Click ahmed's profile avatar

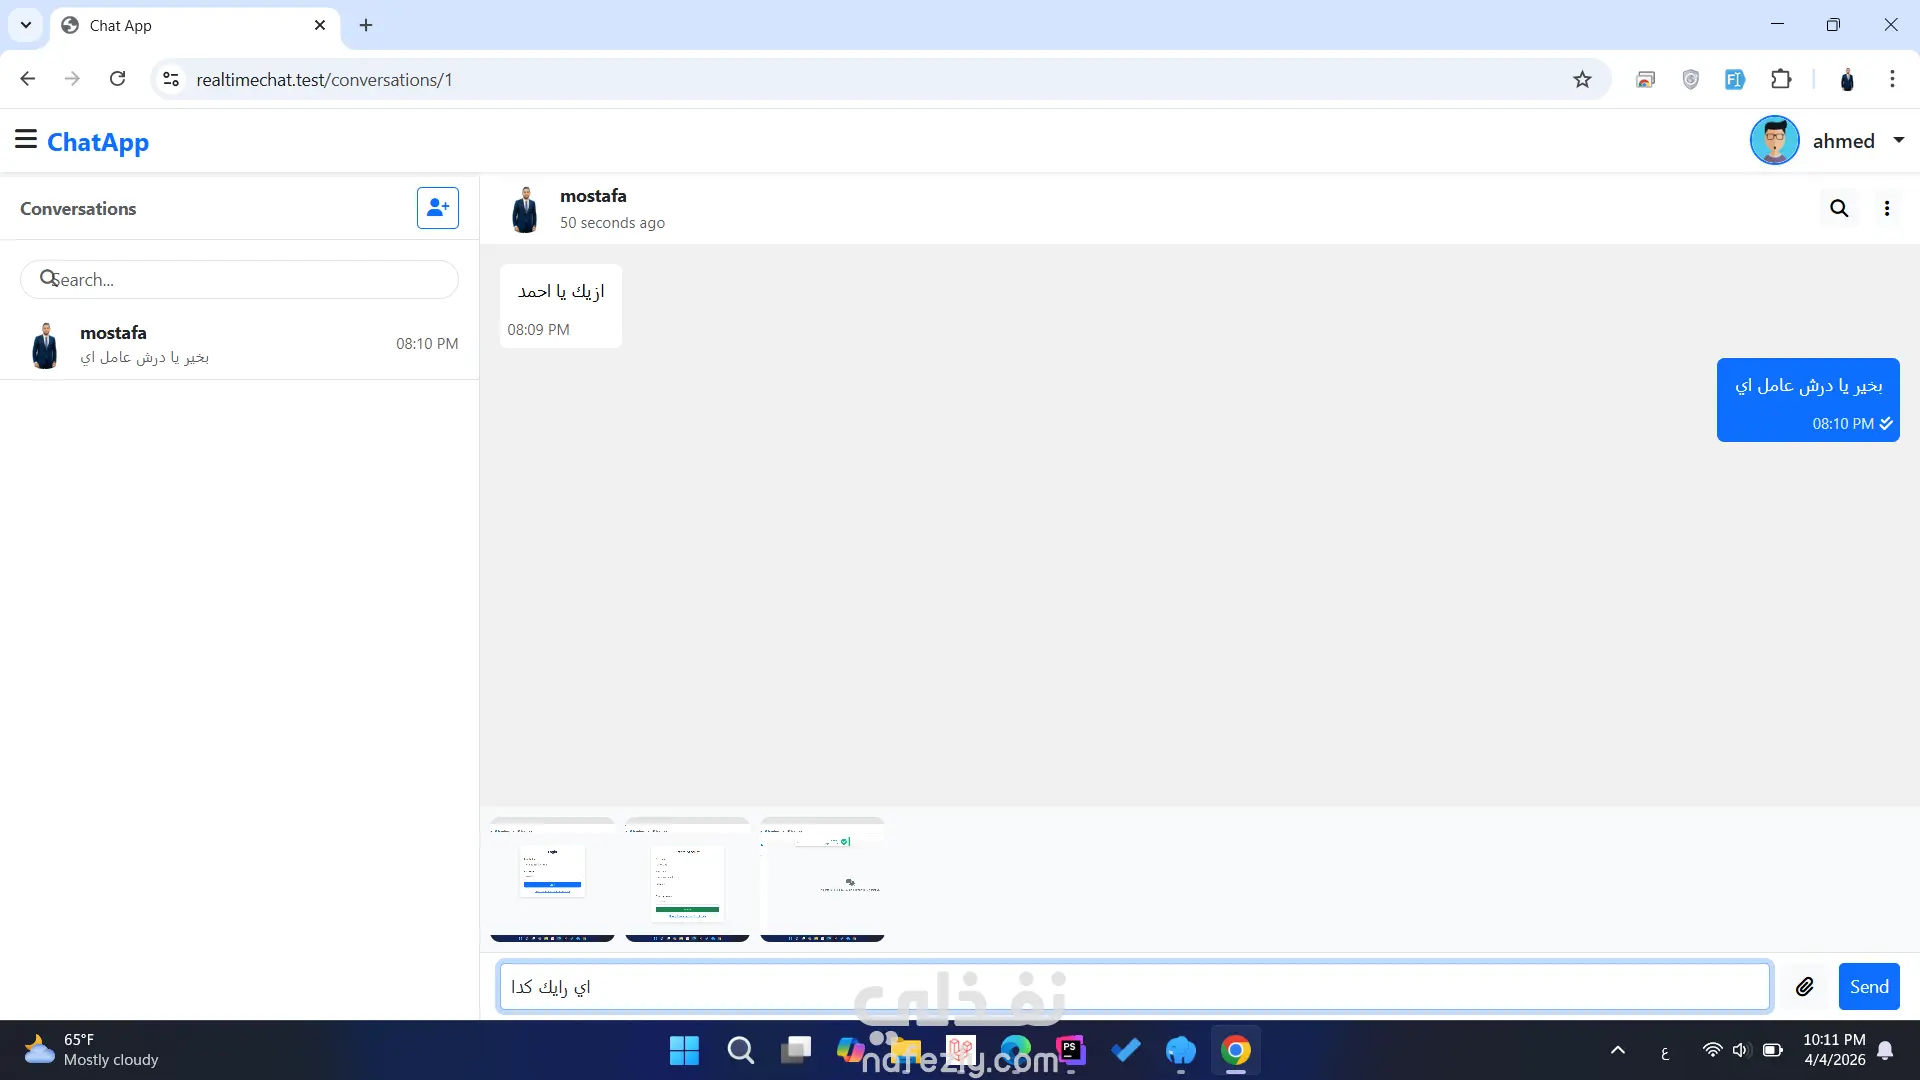1774,141
